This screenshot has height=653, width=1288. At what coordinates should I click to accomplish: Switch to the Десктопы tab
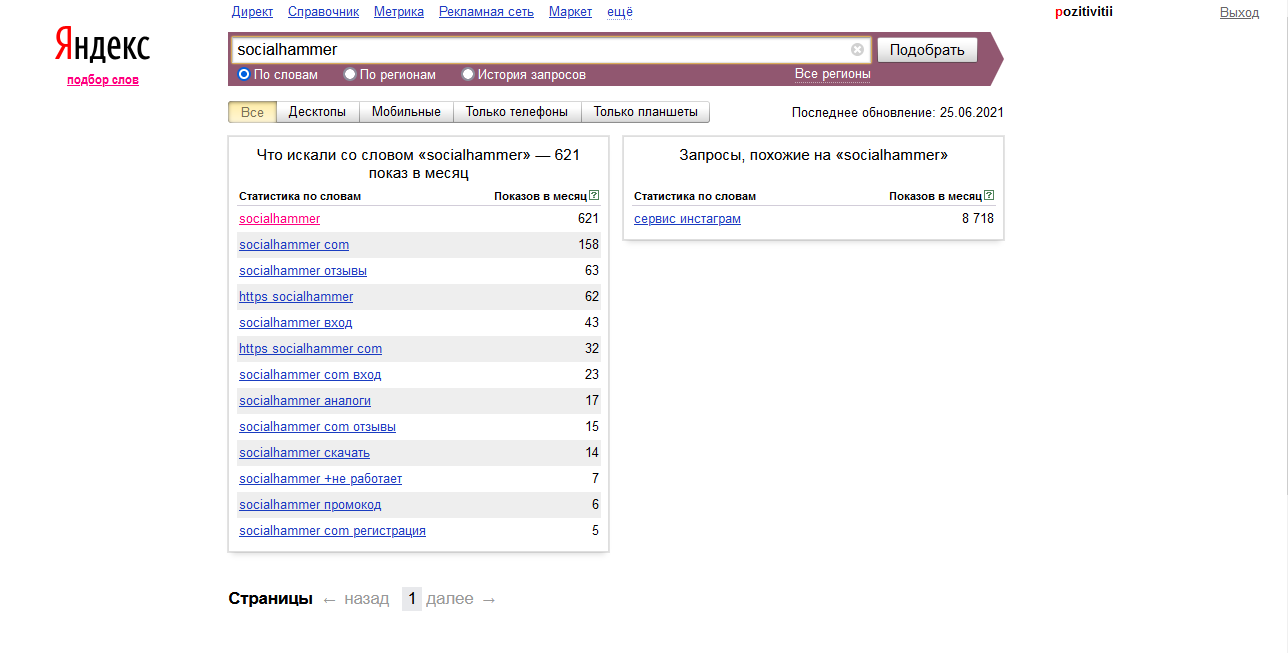click(317, 112)
